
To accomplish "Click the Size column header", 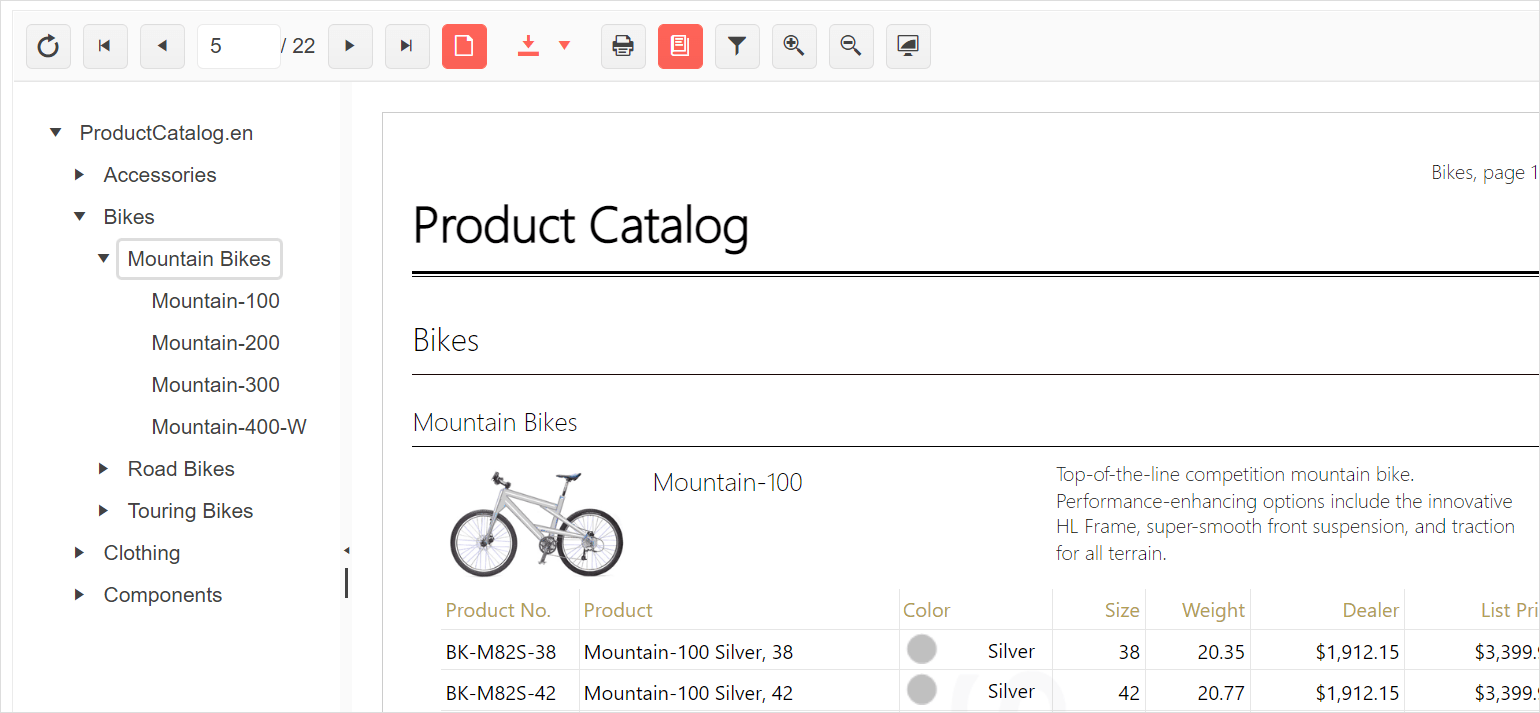I will 1122,610.
